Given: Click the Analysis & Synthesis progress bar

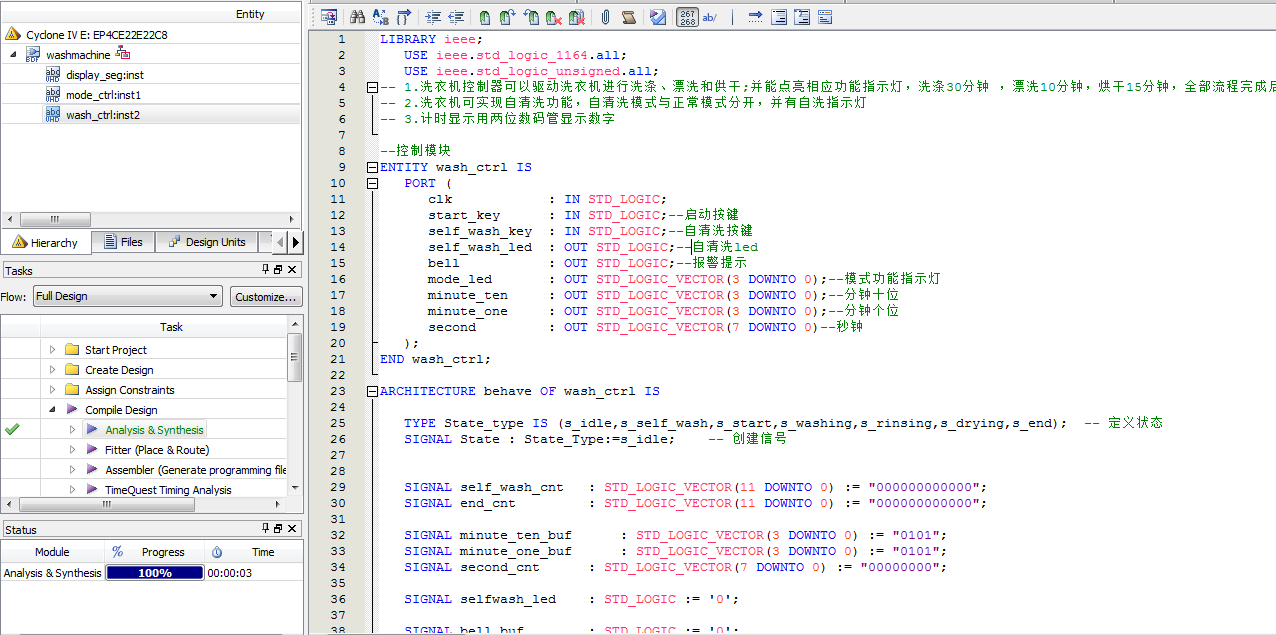Looking at the screenshot, I should [154, 573].
